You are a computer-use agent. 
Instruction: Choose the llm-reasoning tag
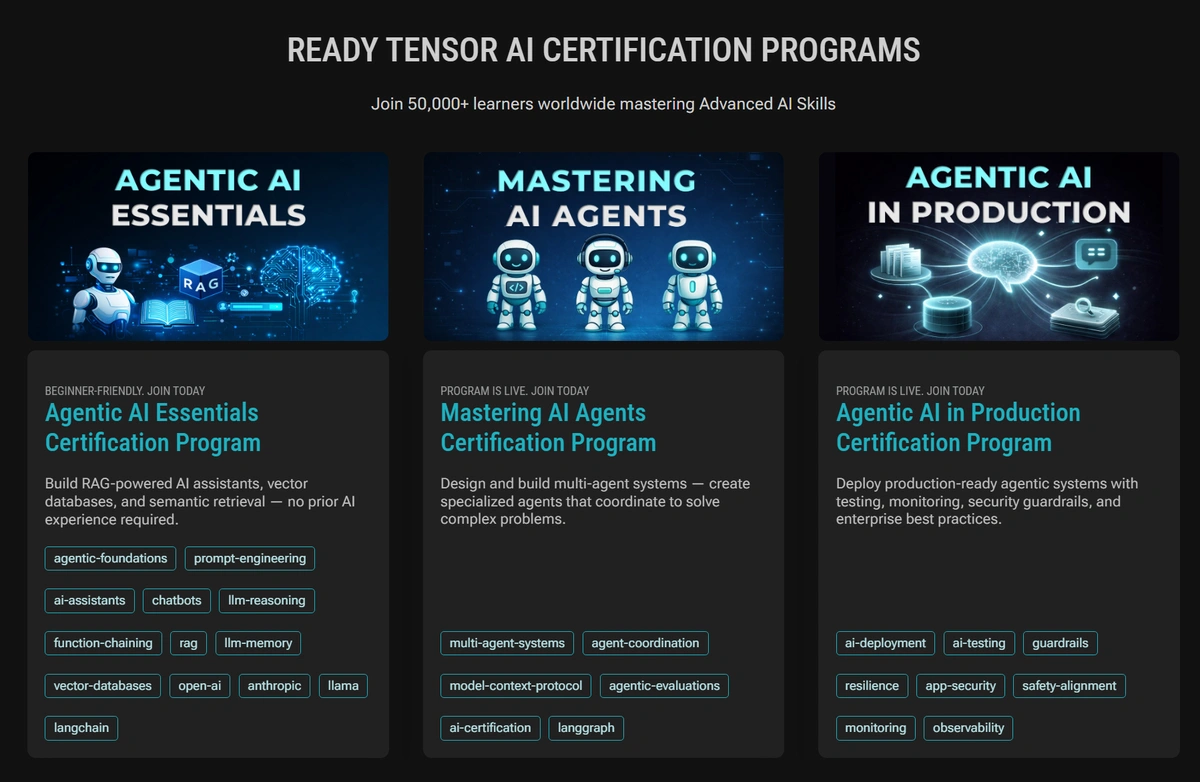coord(267,601)
